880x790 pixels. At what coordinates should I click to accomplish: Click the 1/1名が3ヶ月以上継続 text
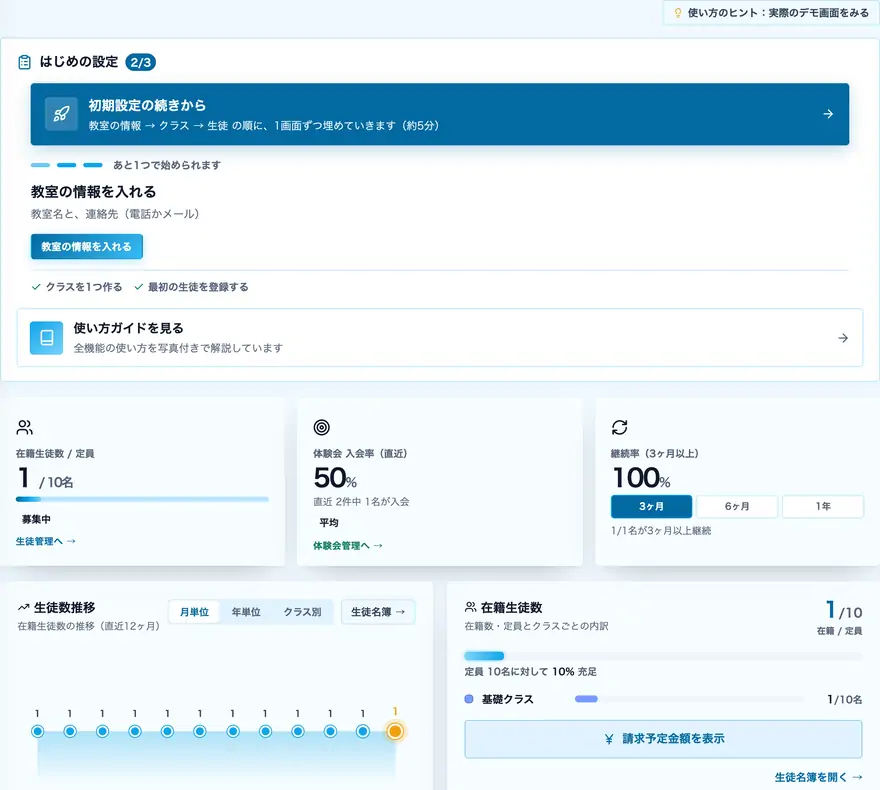coord(661,531)
